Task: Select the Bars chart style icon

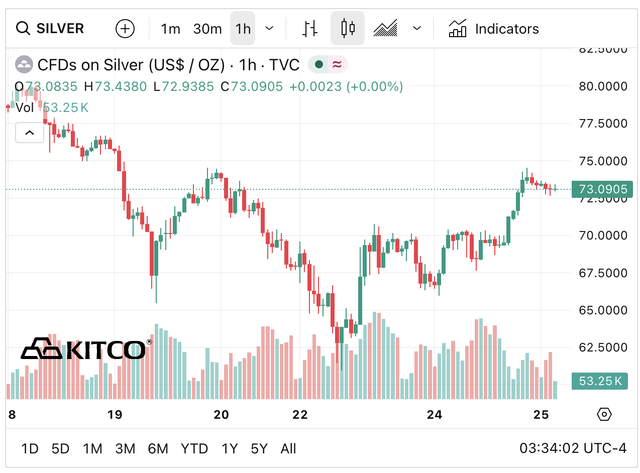Action: 311,29
